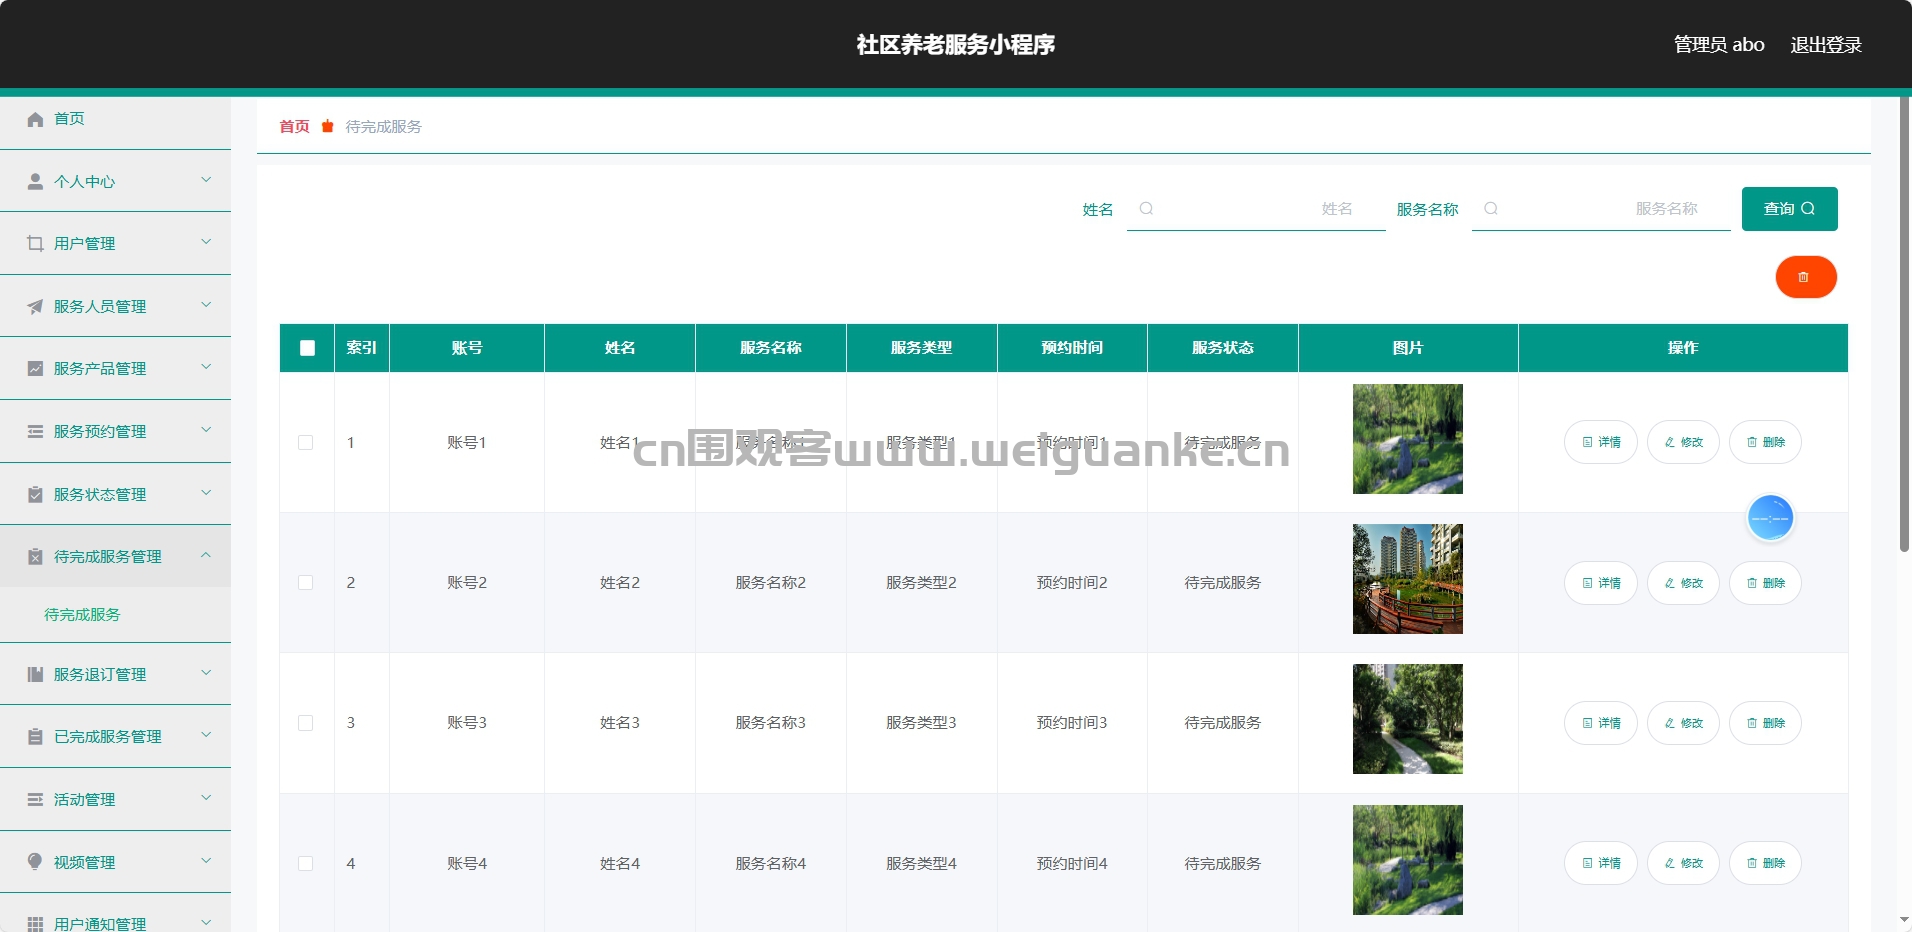1912x932 pixels.
Task: Open 活动管理 in the sidebar
Action: (x=115, y=799)
